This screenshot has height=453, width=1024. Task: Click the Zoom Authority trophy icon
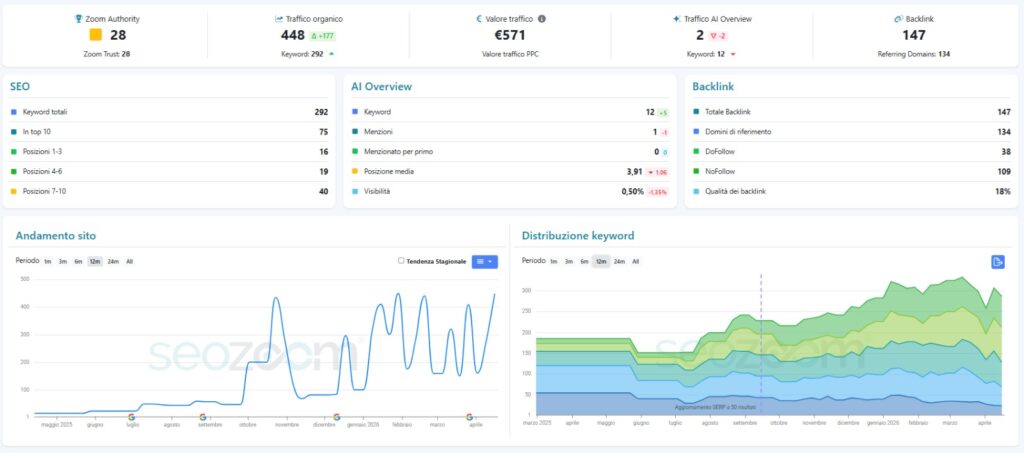79,19
